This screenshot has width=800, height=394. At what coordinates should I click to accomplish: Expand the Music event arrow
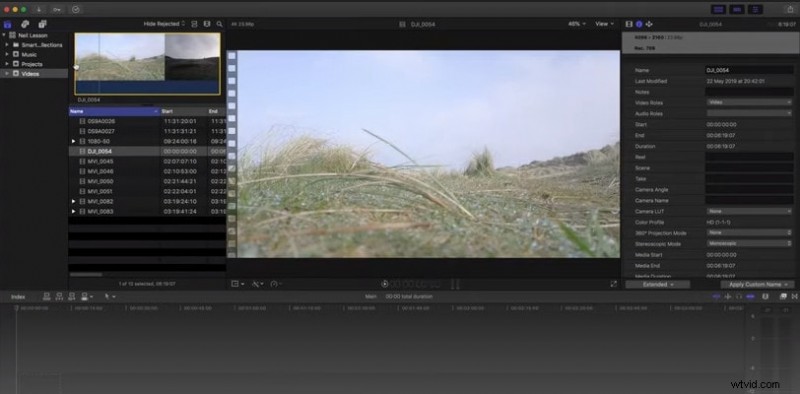tap(7, 55)
